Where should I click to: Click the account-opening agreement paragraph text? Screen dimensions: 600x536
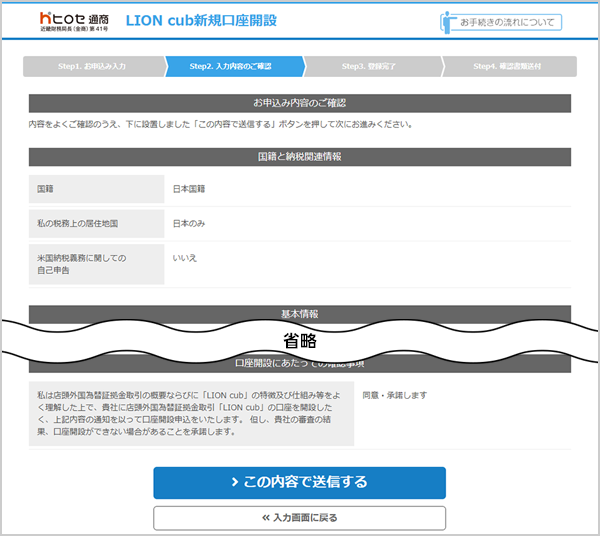[189, 414]
